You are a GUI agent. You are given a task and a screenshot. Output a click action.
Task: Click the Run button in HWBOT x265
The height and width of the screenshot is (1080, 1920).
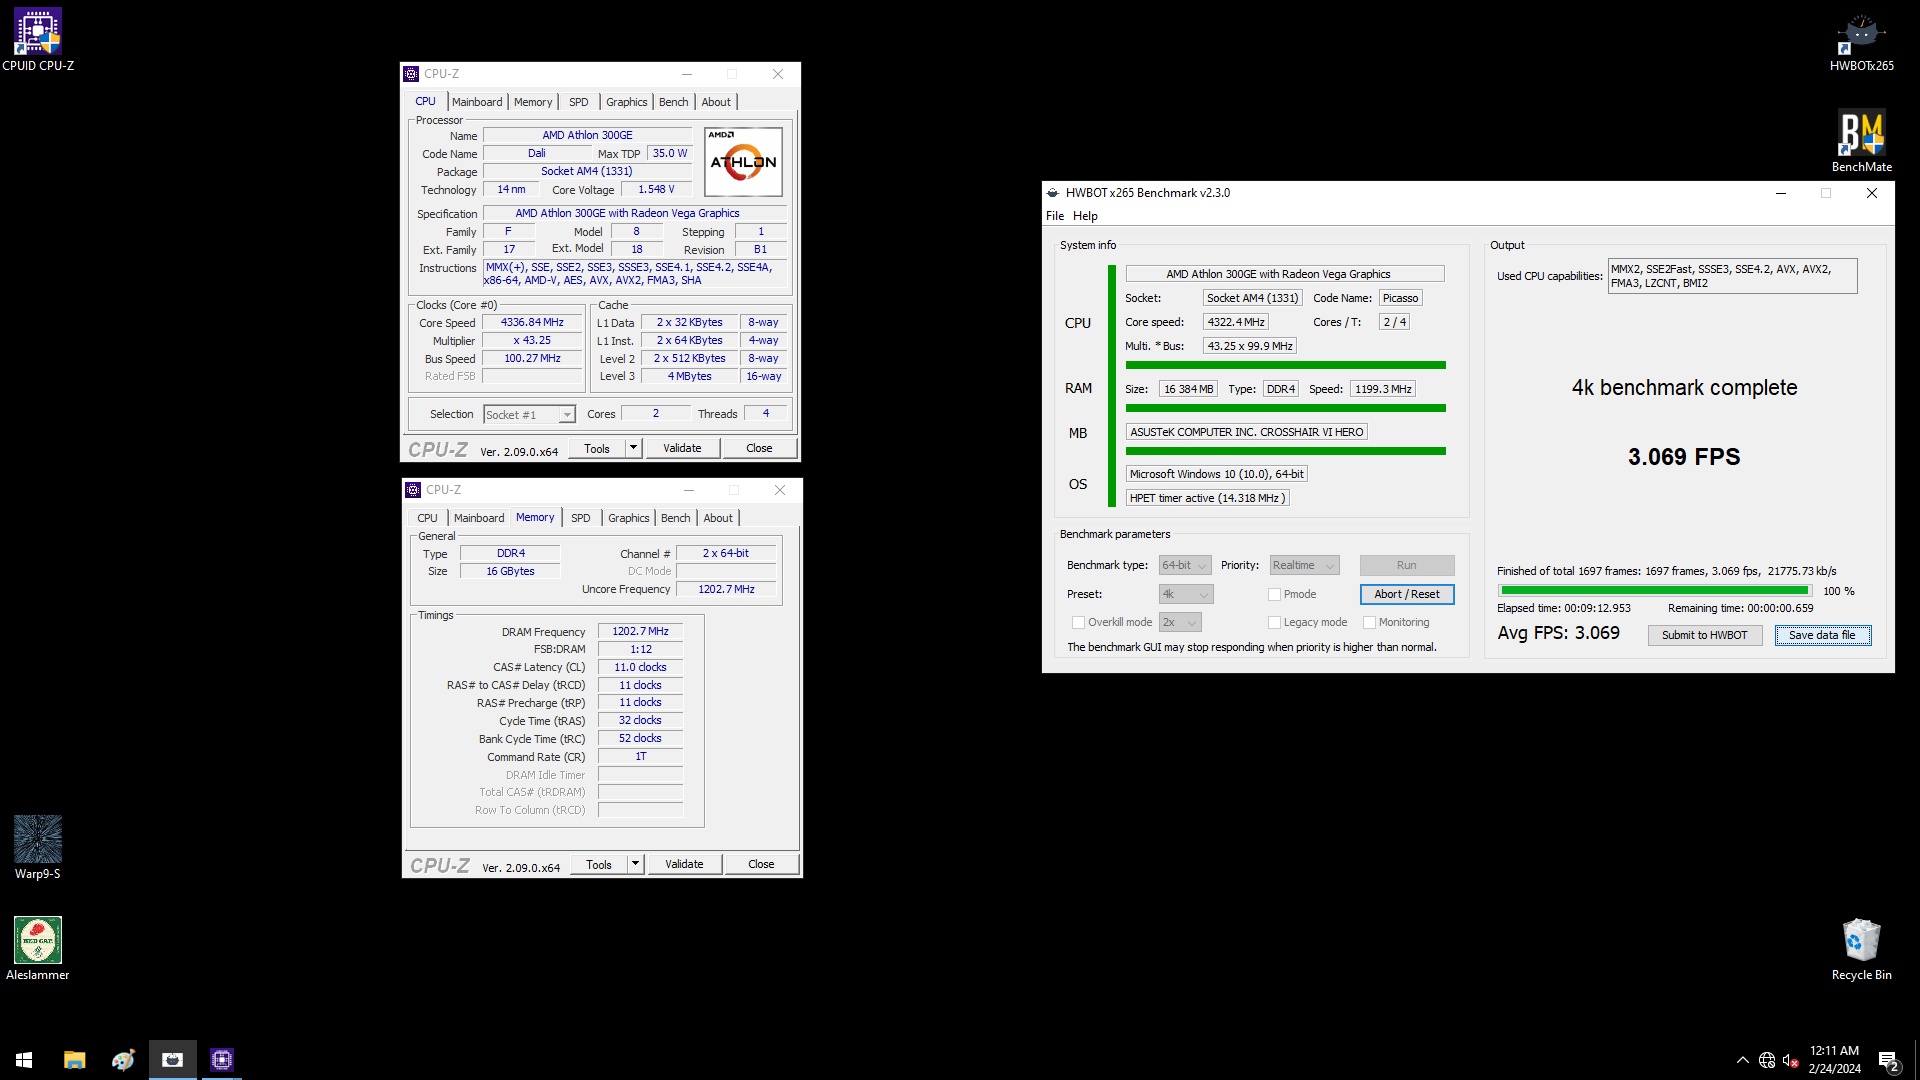[1406, 566]
